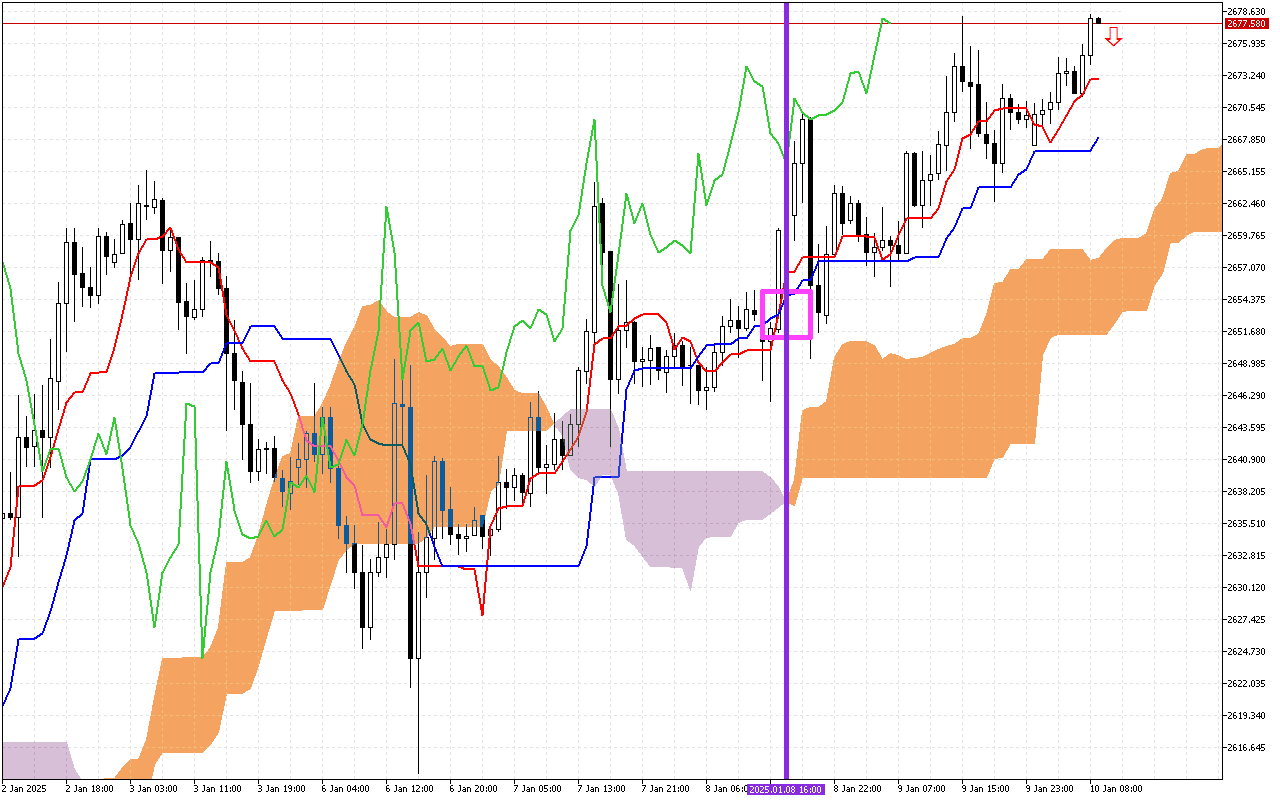Select the 2638.205 price scale label
Screen dimensions: 1280x800
[1246, 491]
